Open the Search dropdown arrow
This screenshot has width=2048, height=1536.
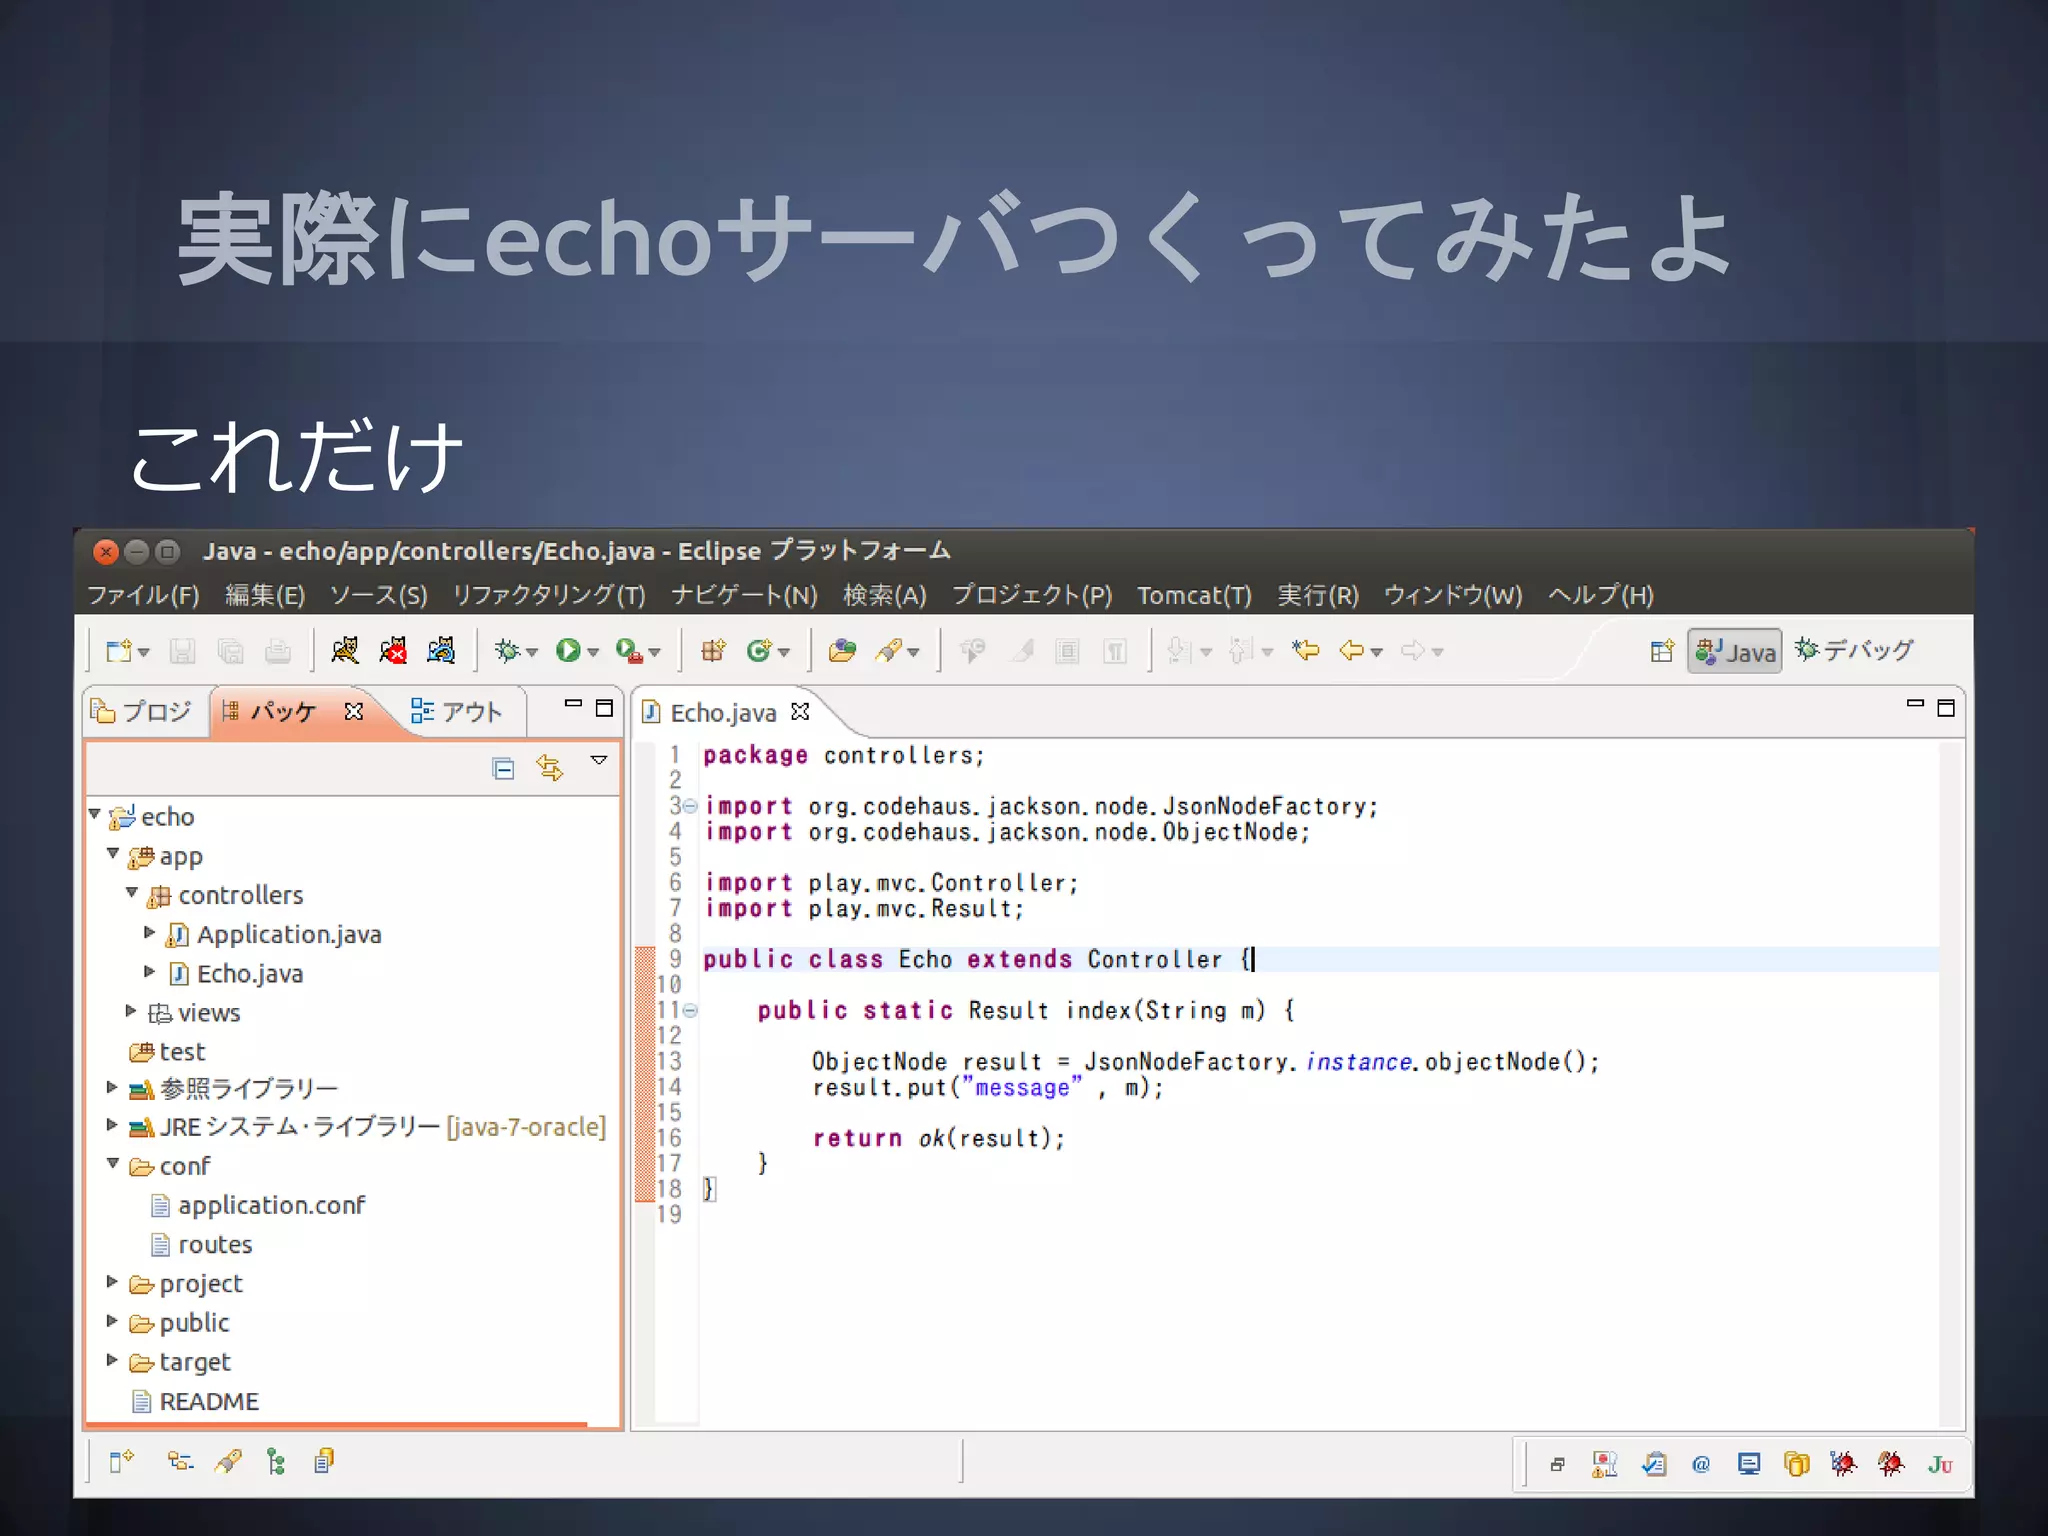913,653
